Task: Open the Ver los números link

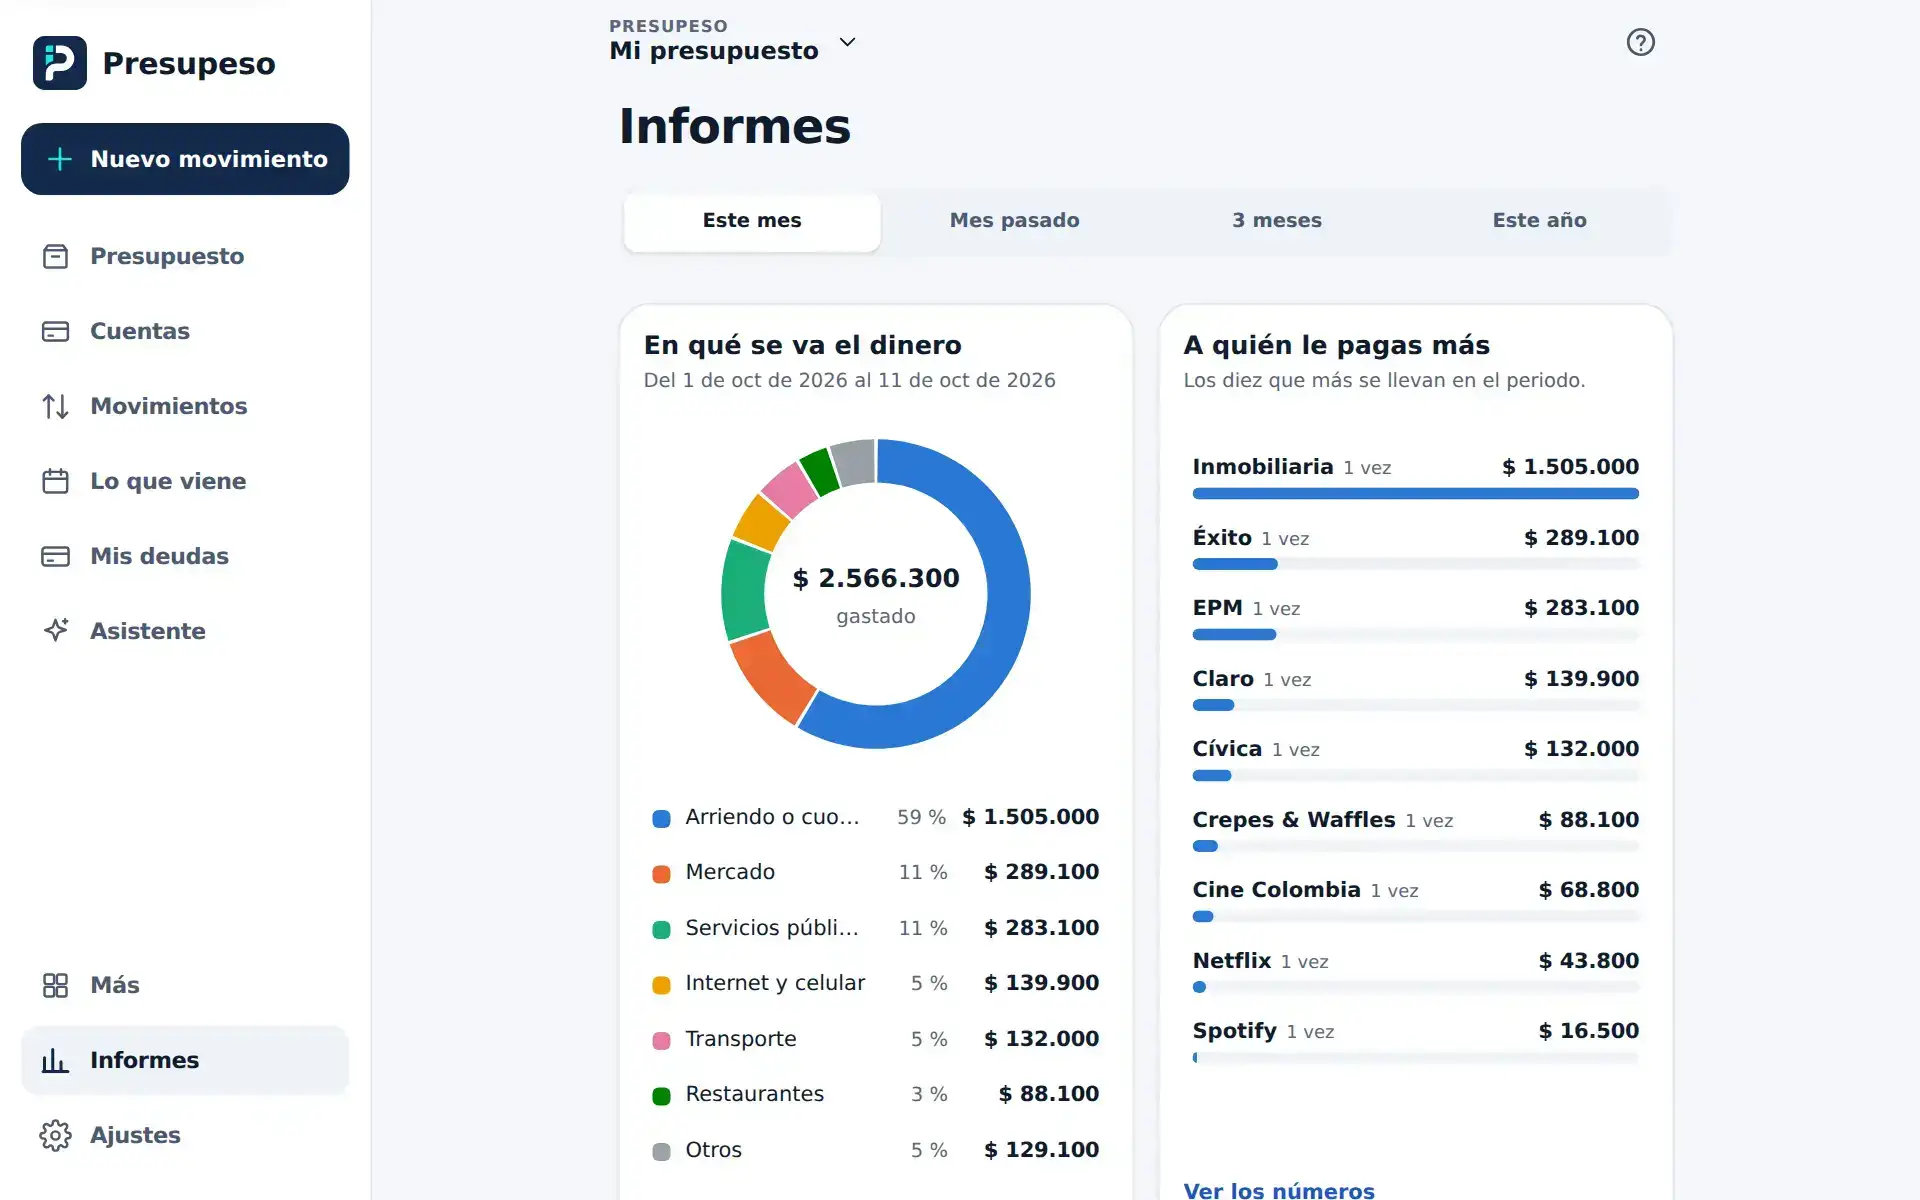Action: pos(1279,1190)
